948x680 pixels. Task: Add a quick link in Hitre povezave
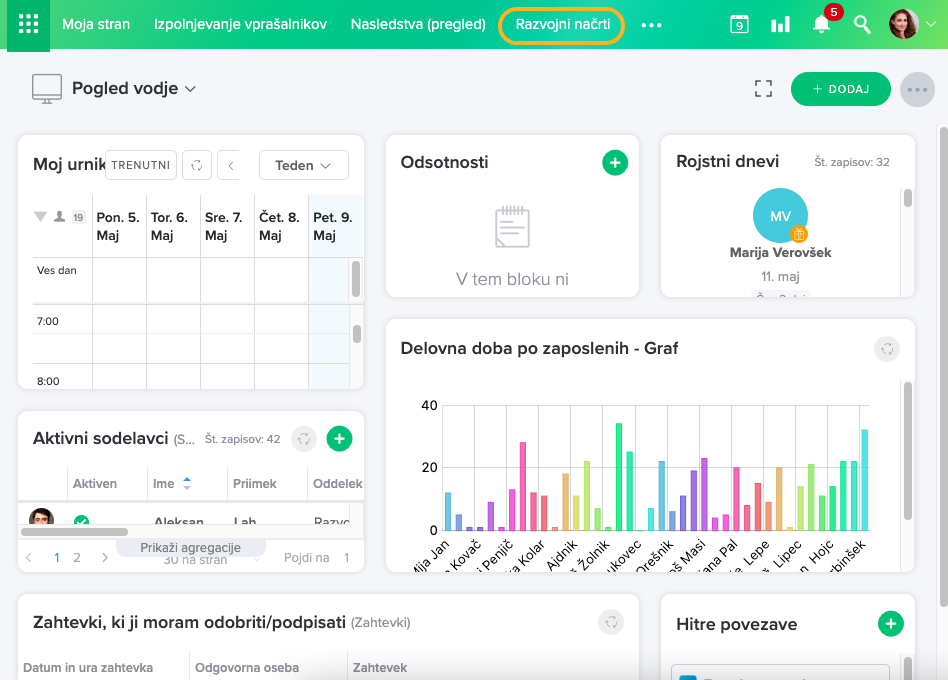coord(890,624)
